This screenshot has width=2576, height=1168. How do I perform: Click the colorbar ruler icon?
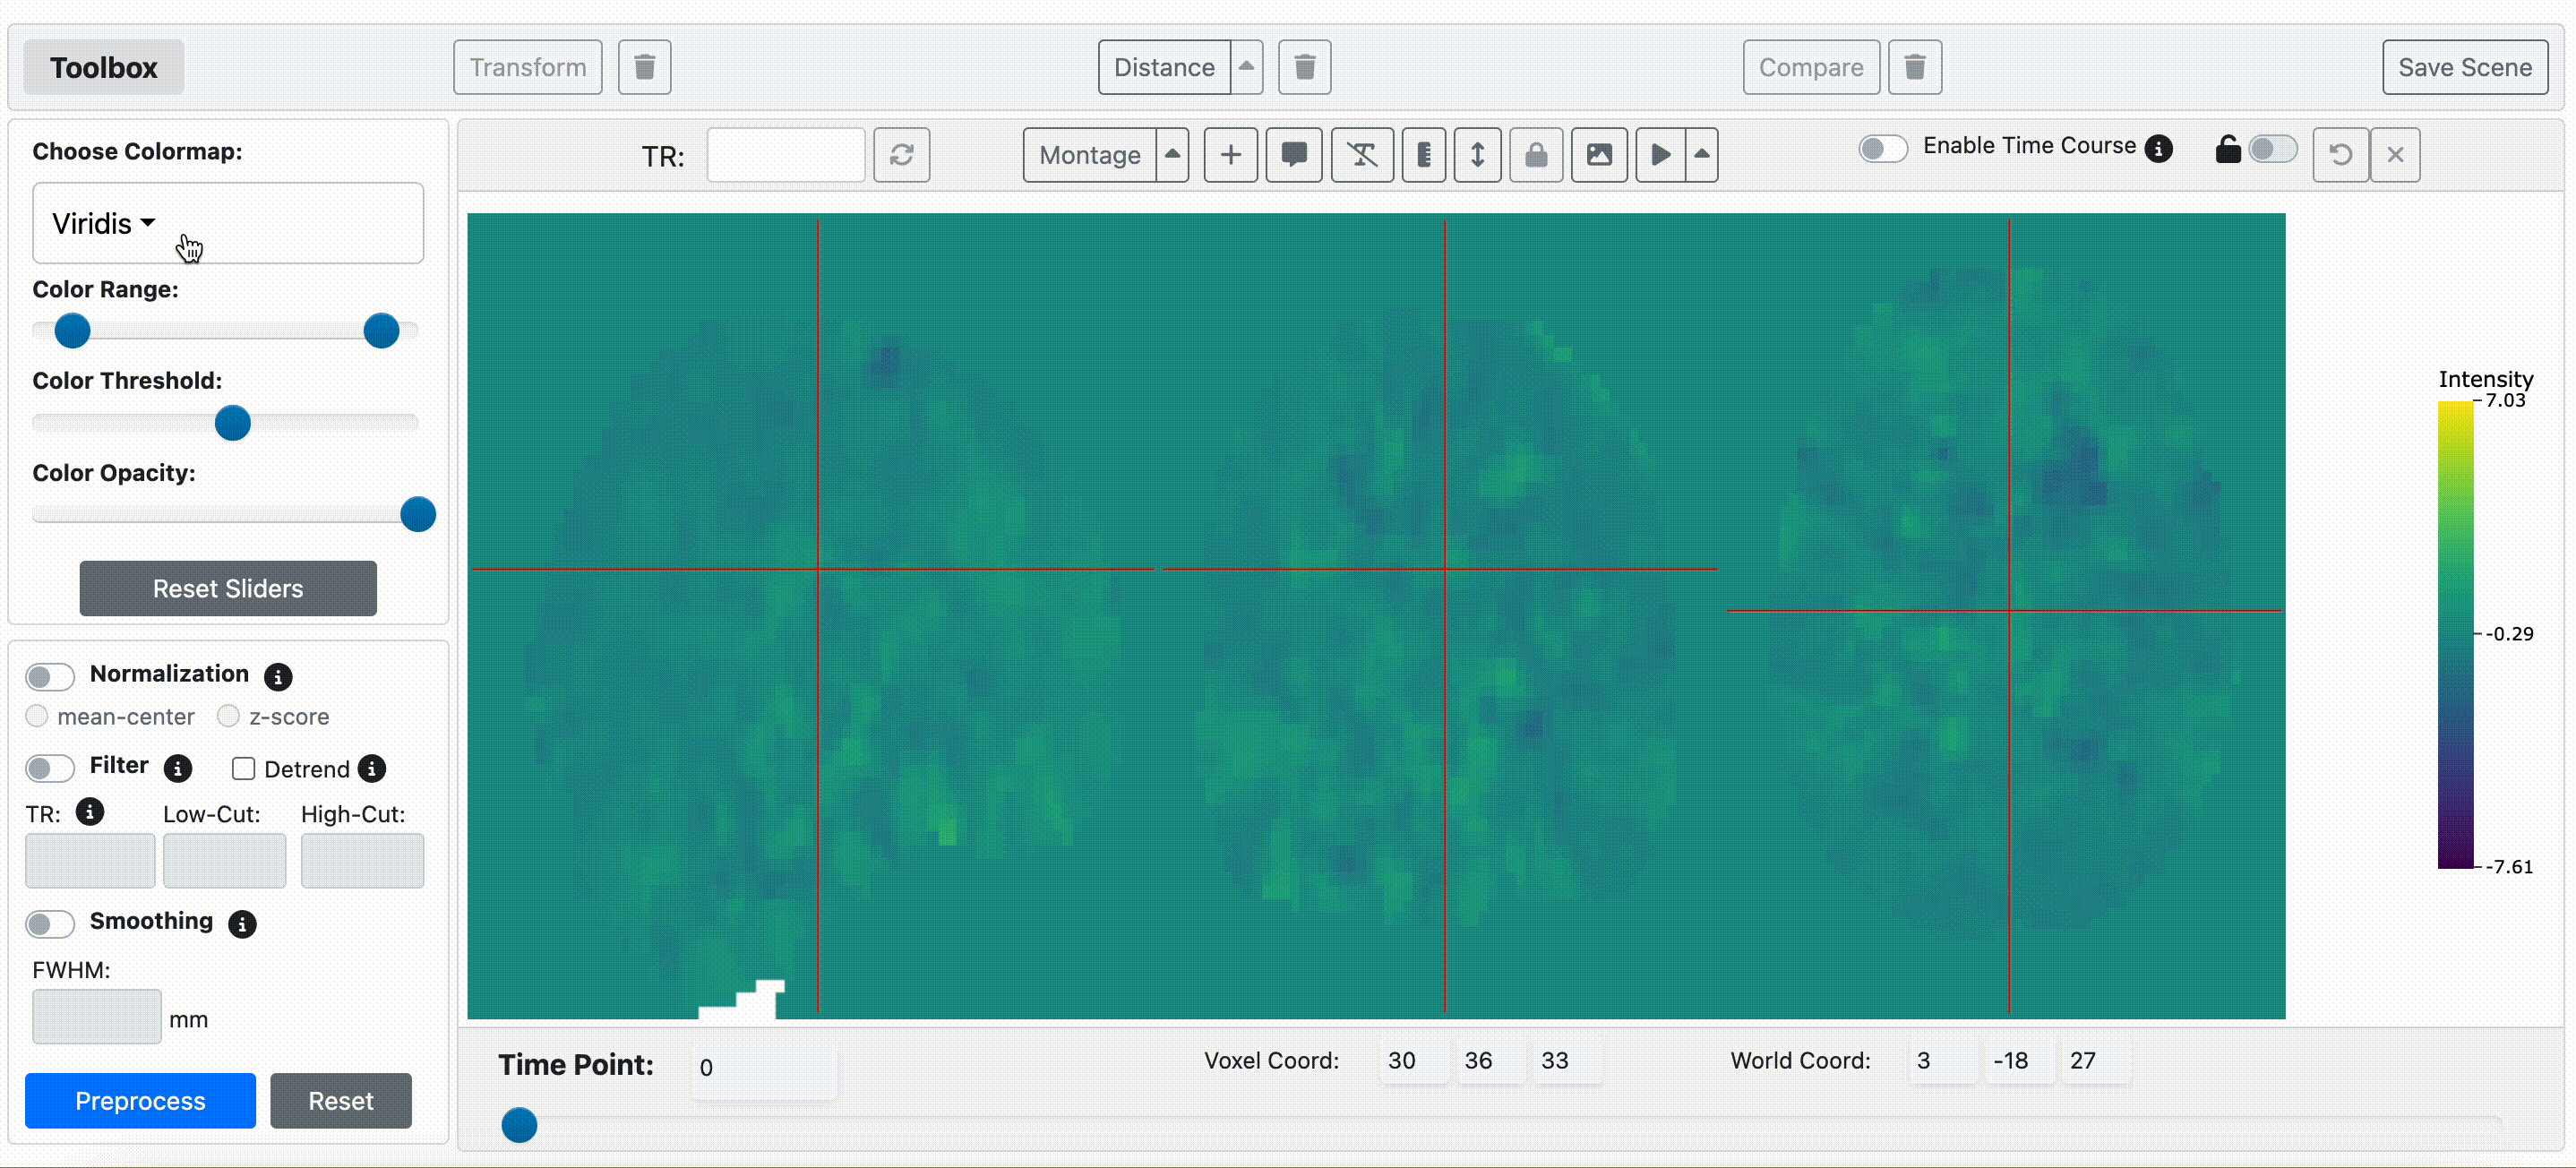(1424, 155)
